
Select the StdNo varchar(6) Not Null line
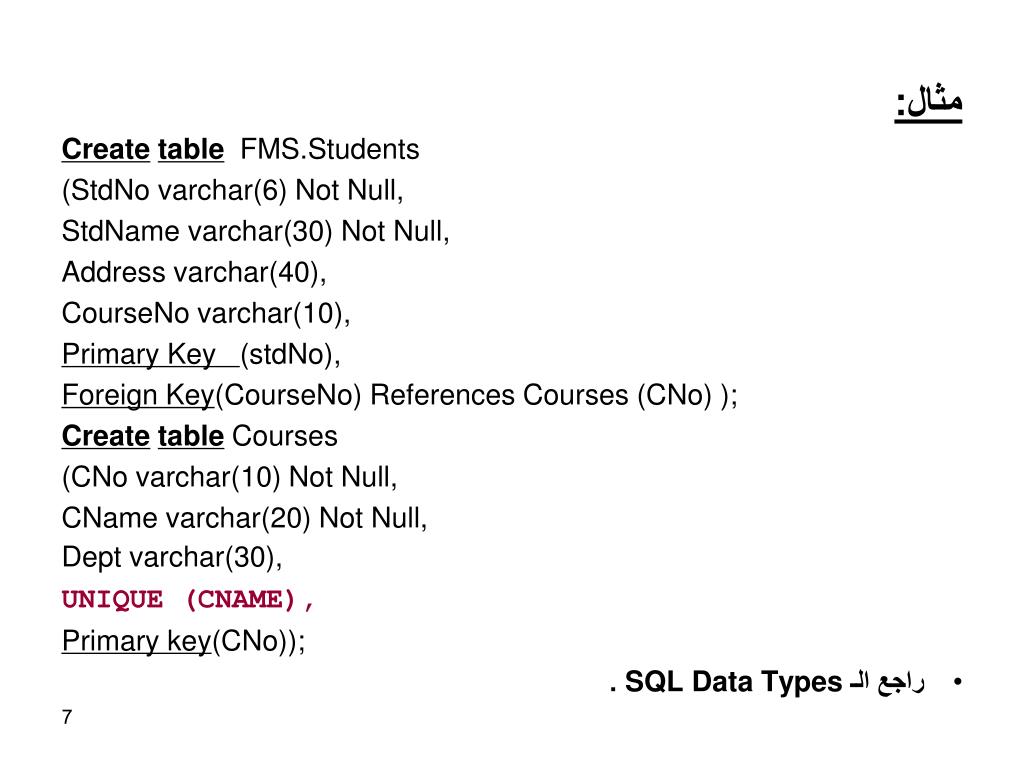(x=232, y=191)
